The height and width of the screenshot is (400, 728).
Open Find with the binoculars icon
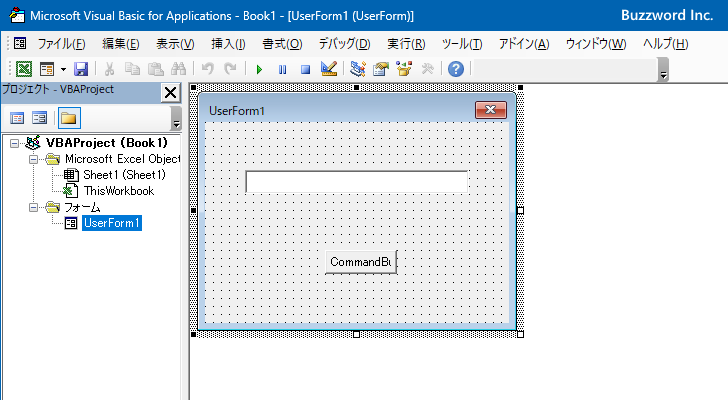pos(178,69)
